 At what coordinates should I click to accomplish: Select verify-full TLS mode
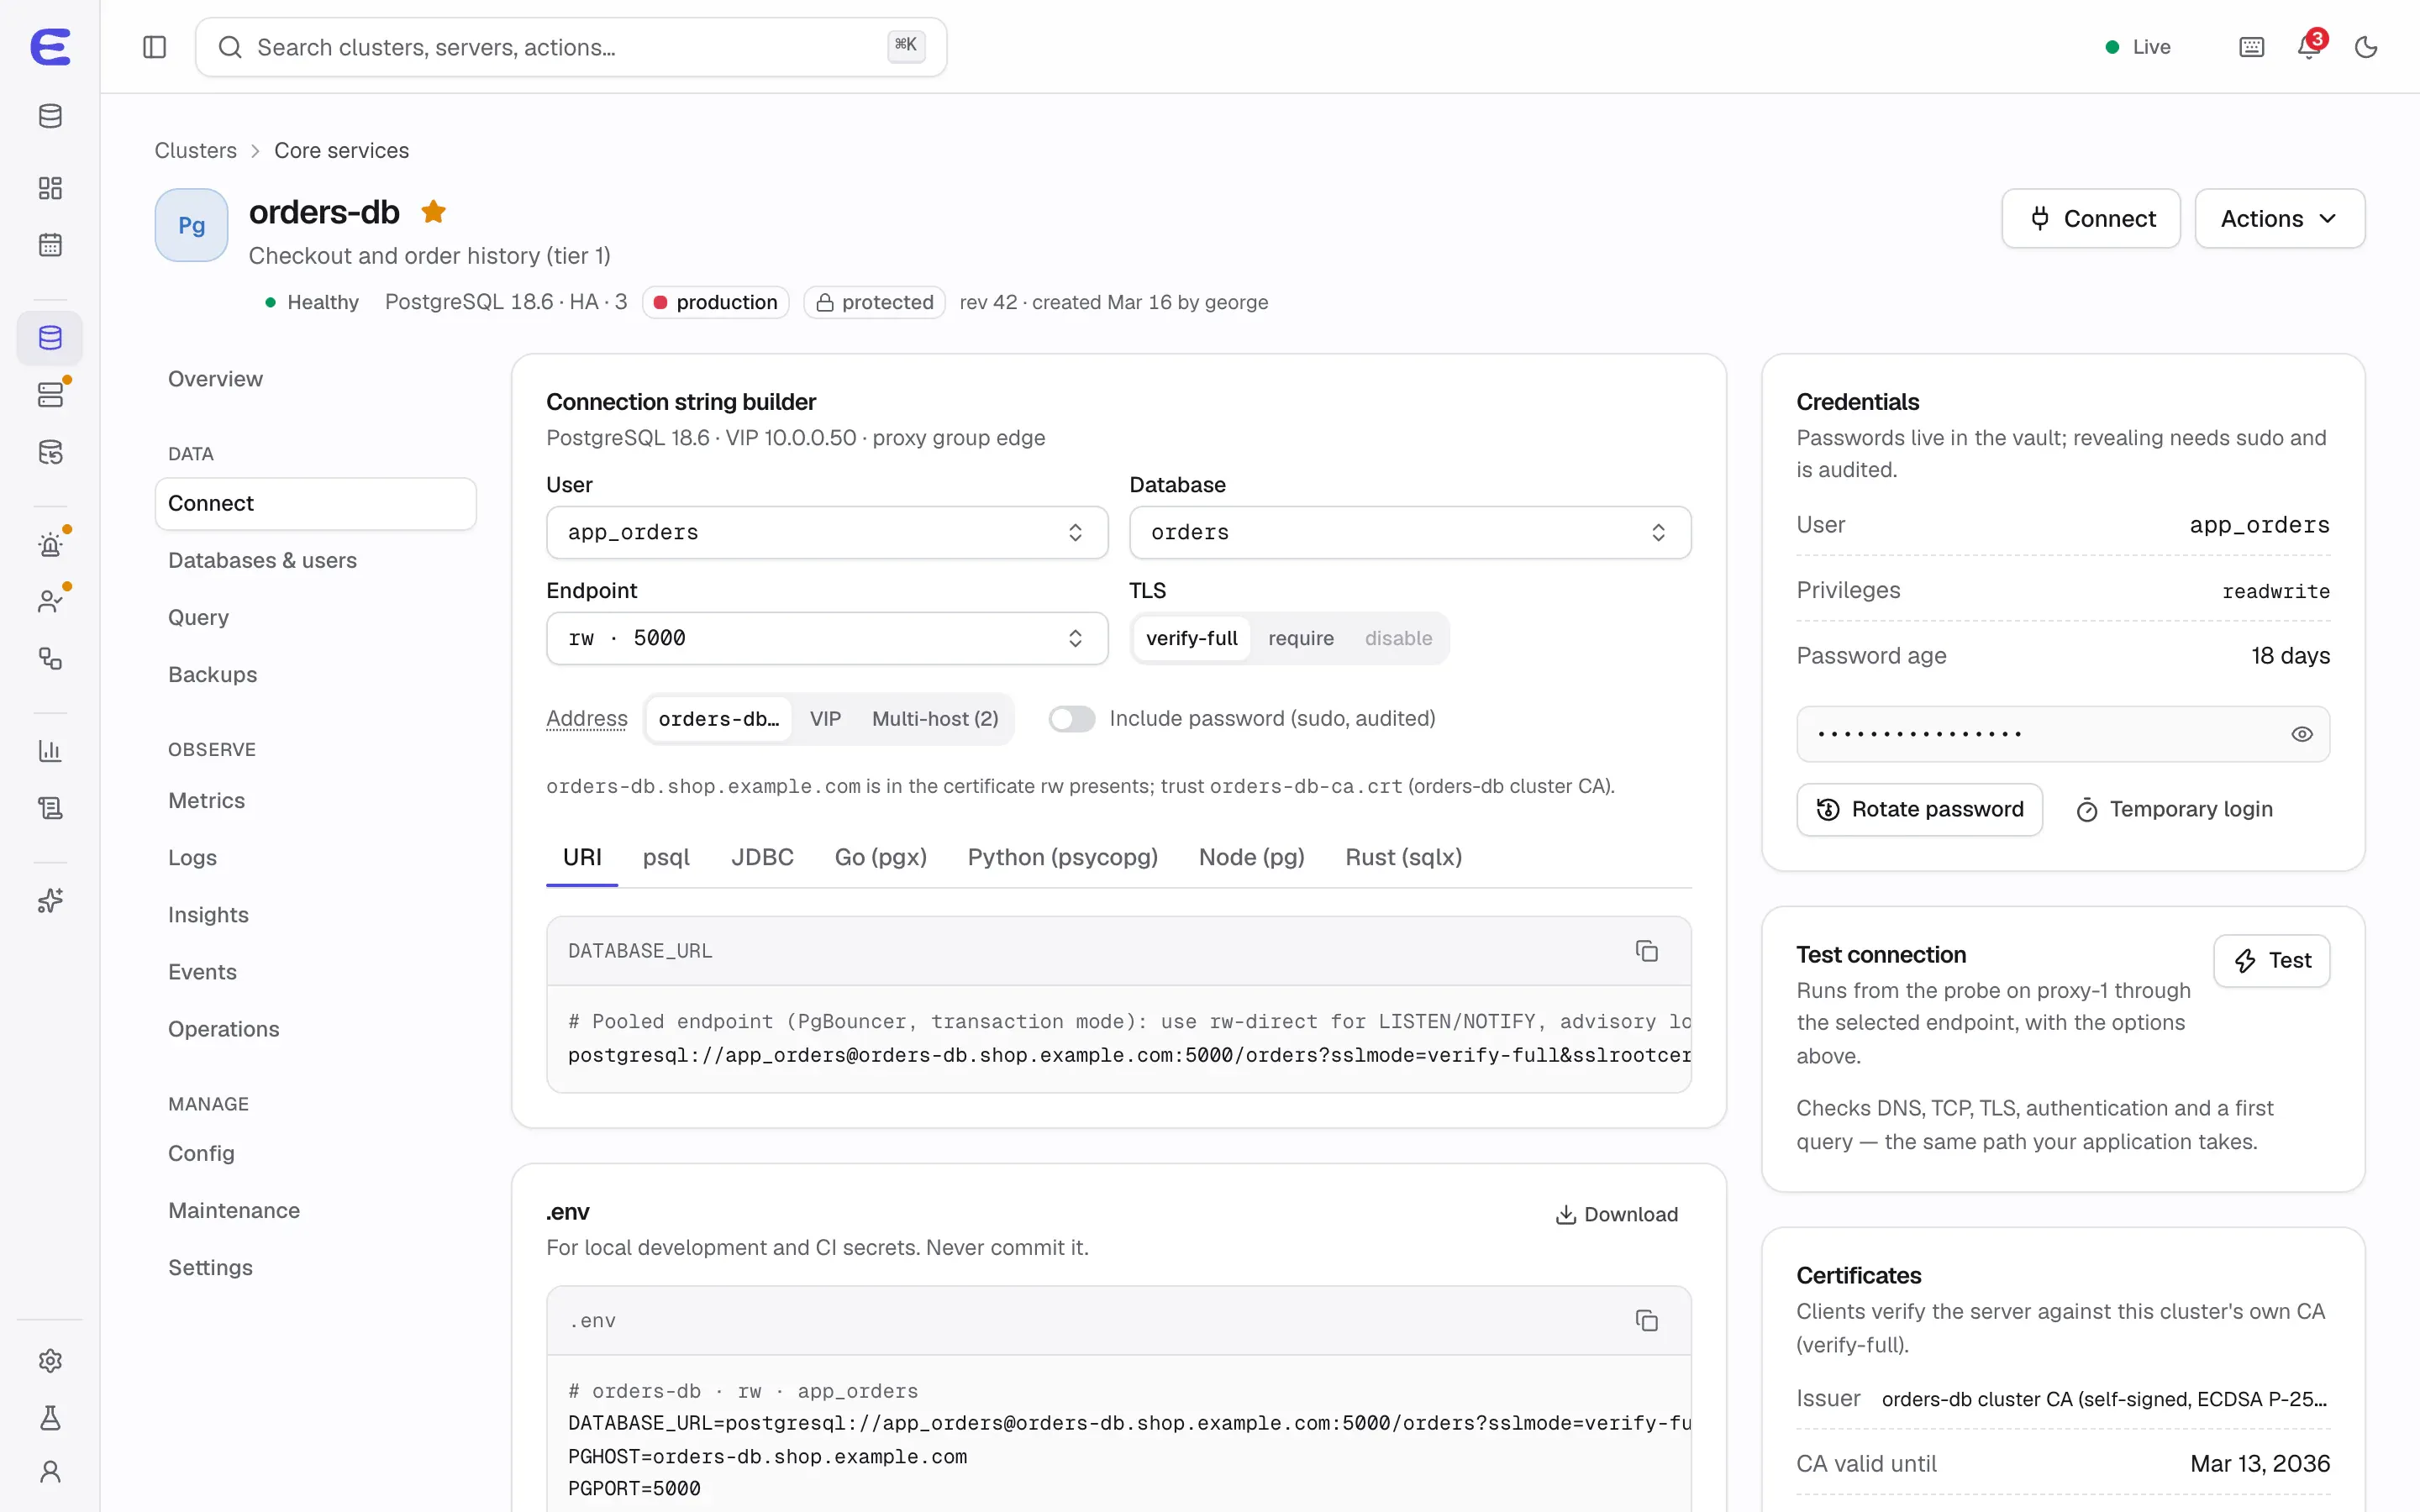pos(1191,638)
